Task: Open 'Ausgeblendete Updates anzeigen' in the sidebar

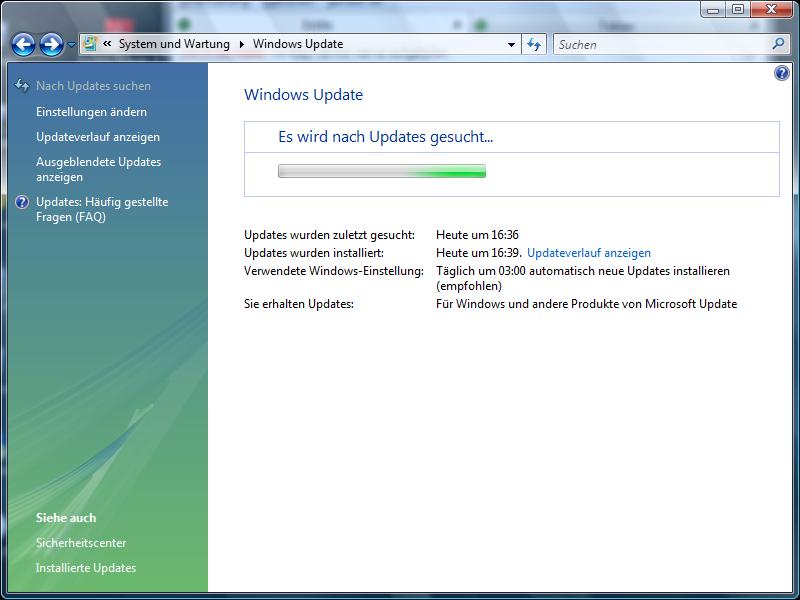Action: click(x=98, y=169)
